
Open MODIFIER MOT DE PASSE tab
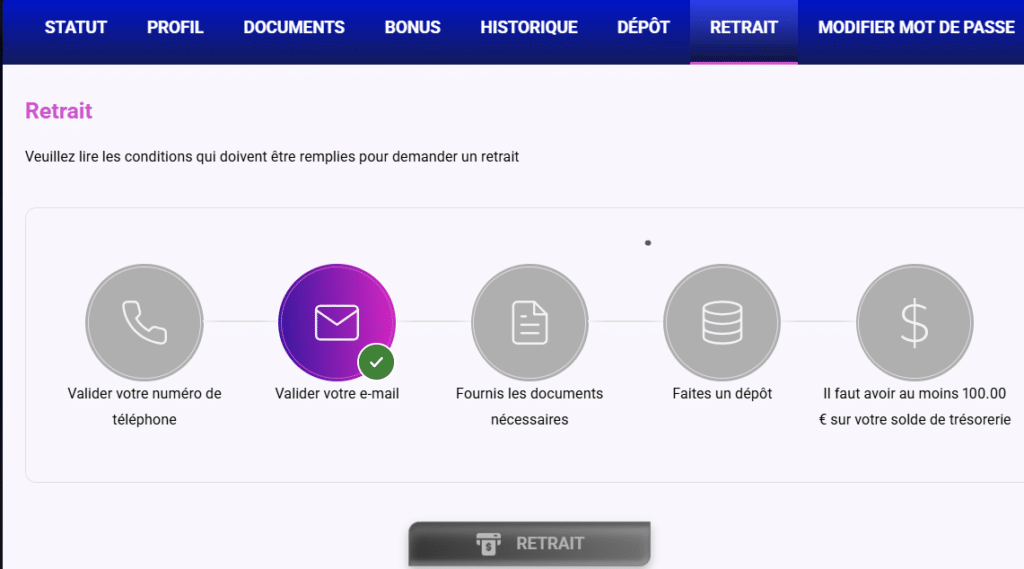[x=916, y=27]
